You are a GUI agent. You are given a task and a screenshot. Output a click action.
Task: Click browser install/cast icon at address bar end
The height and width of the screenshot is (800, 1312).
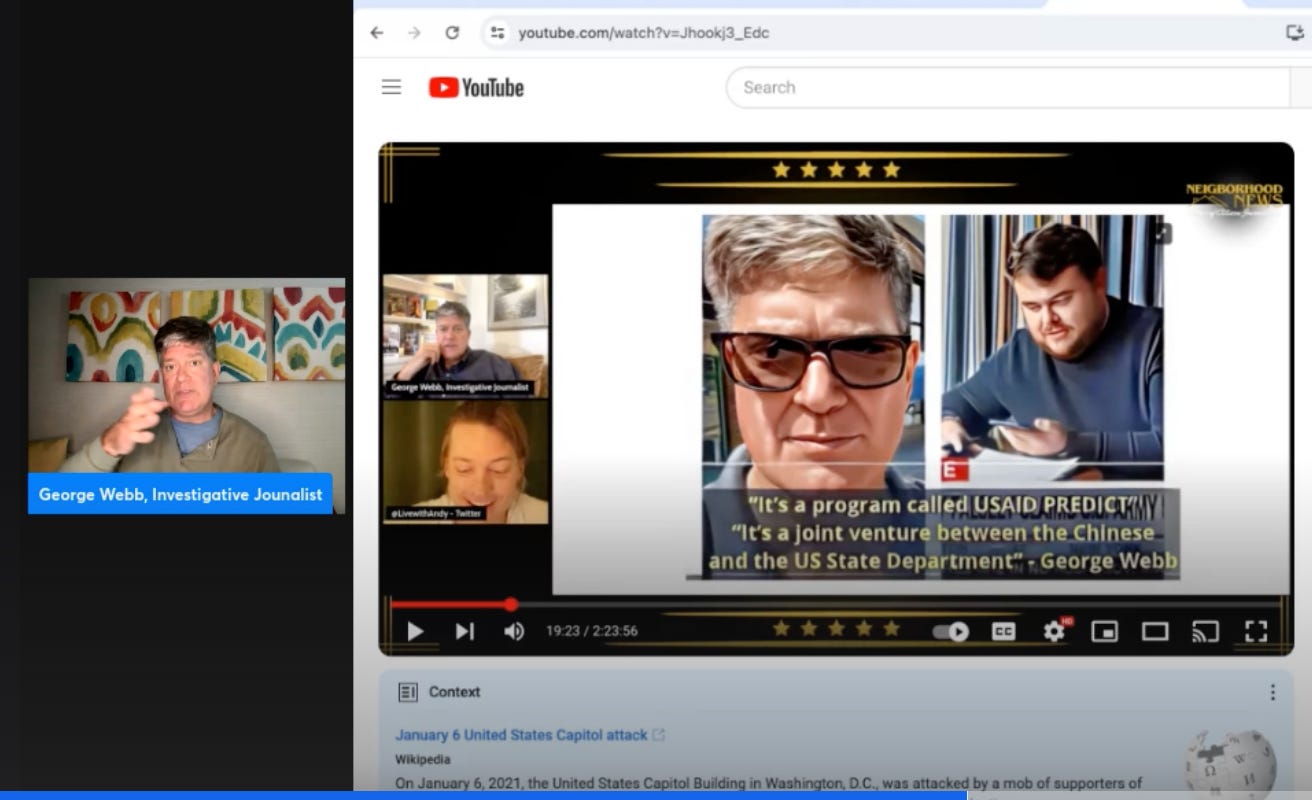tap(1295, 32)
